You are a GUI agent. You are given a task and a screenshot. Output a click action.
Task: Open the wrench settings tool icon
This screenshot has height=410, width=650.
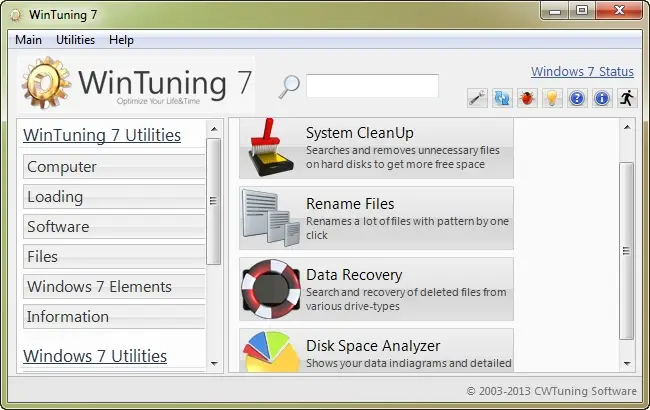tap(477, 98)
